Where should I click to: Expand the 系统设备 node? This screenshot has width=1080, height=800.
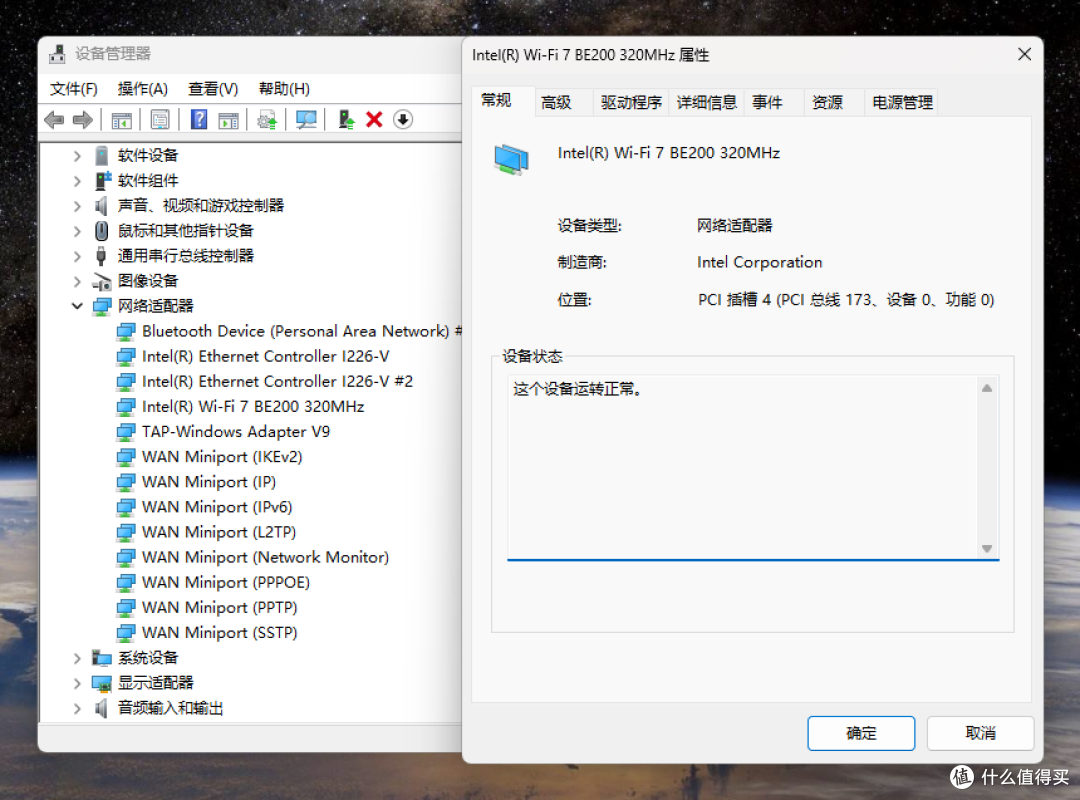coord(77,658)
